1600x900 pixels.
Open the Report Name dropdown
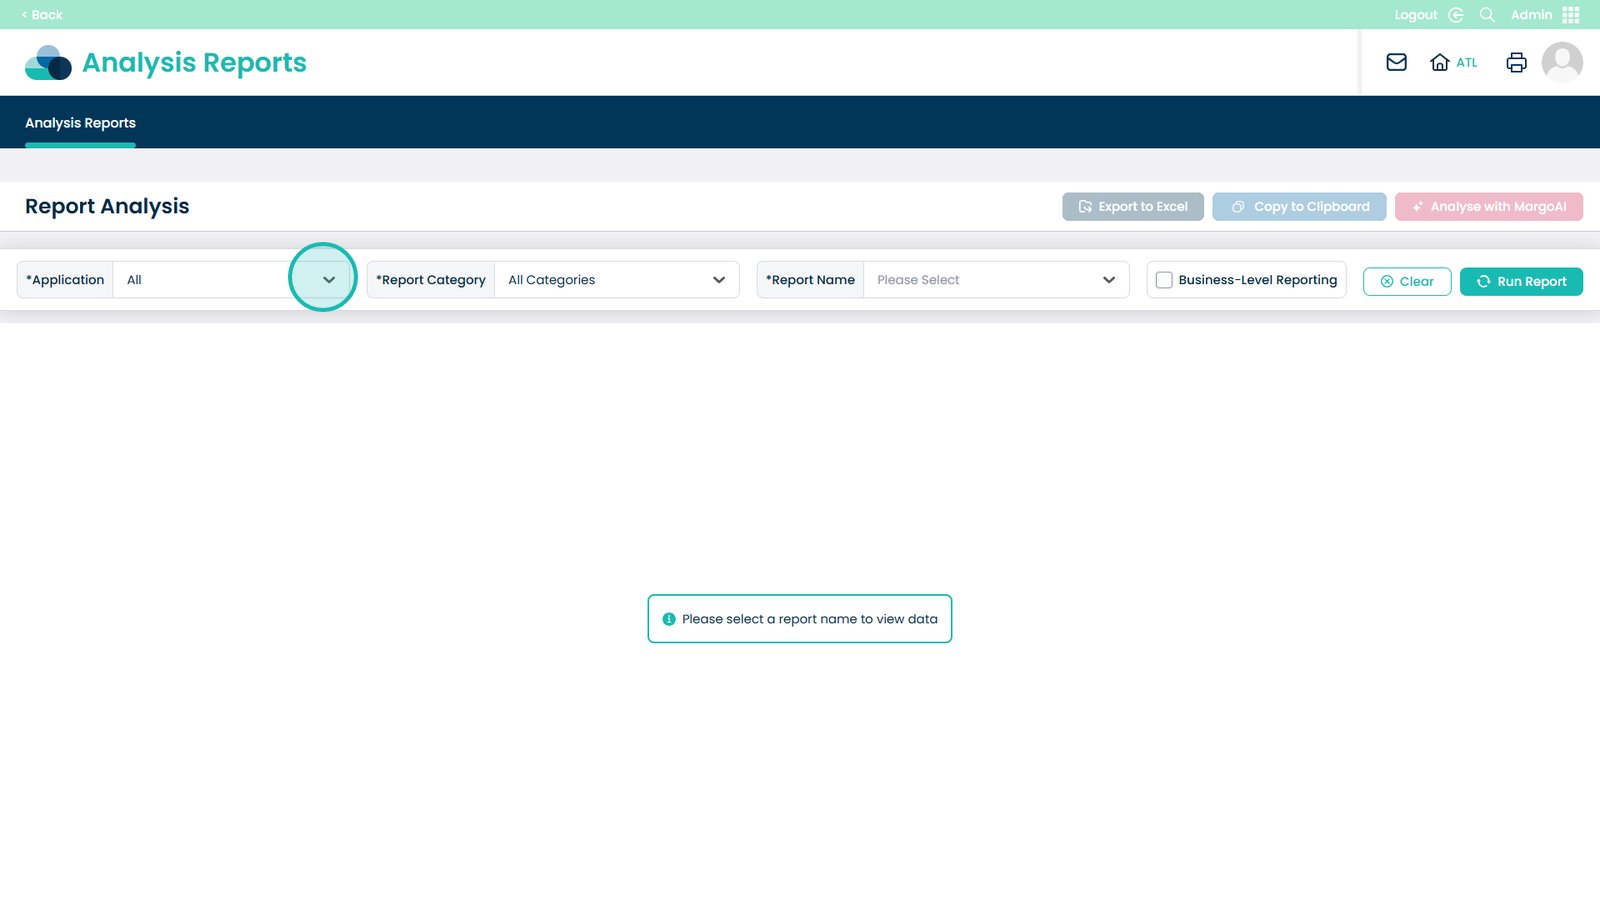point(996,280)
